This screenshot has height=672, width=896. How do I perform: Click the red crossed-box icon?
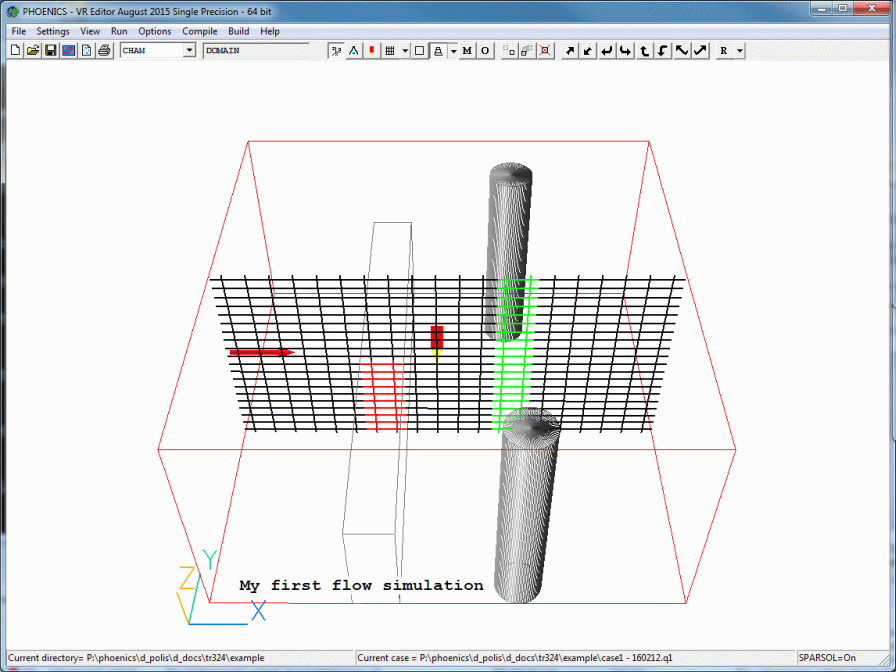[544, 50]
